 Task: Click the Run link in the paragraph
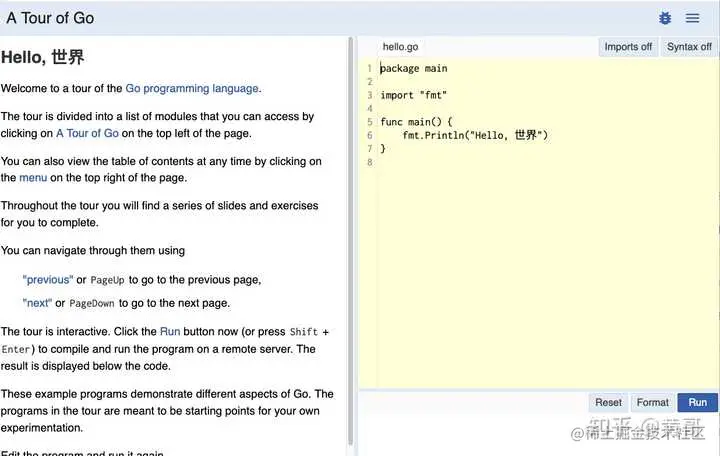[x=170, y=332]
